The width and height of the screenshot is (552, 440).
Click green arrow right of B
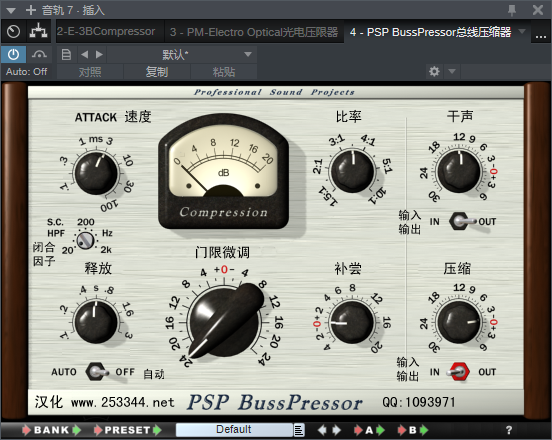424,430
